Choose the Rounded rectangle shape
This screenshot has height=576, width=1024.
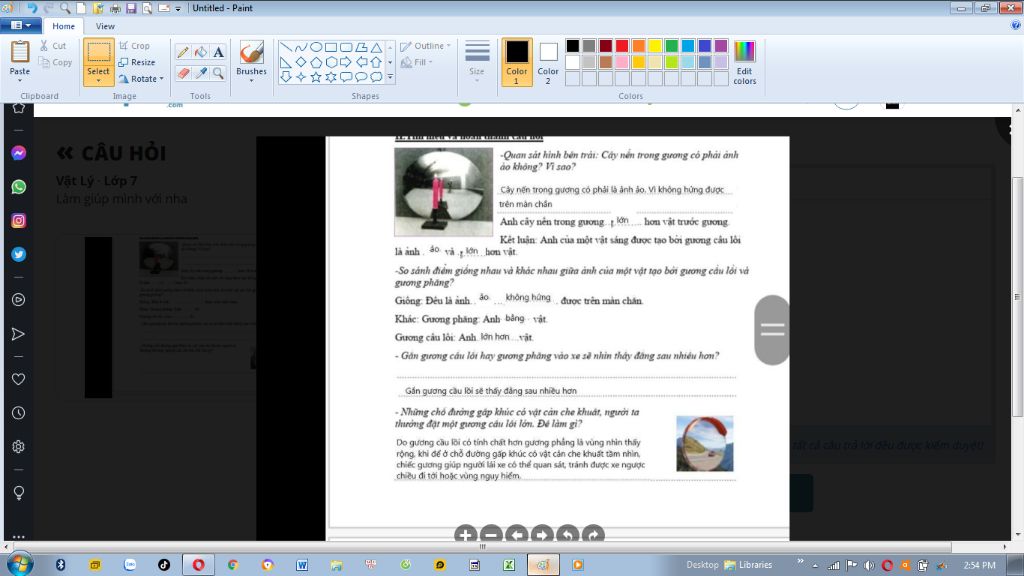[346, 47]
